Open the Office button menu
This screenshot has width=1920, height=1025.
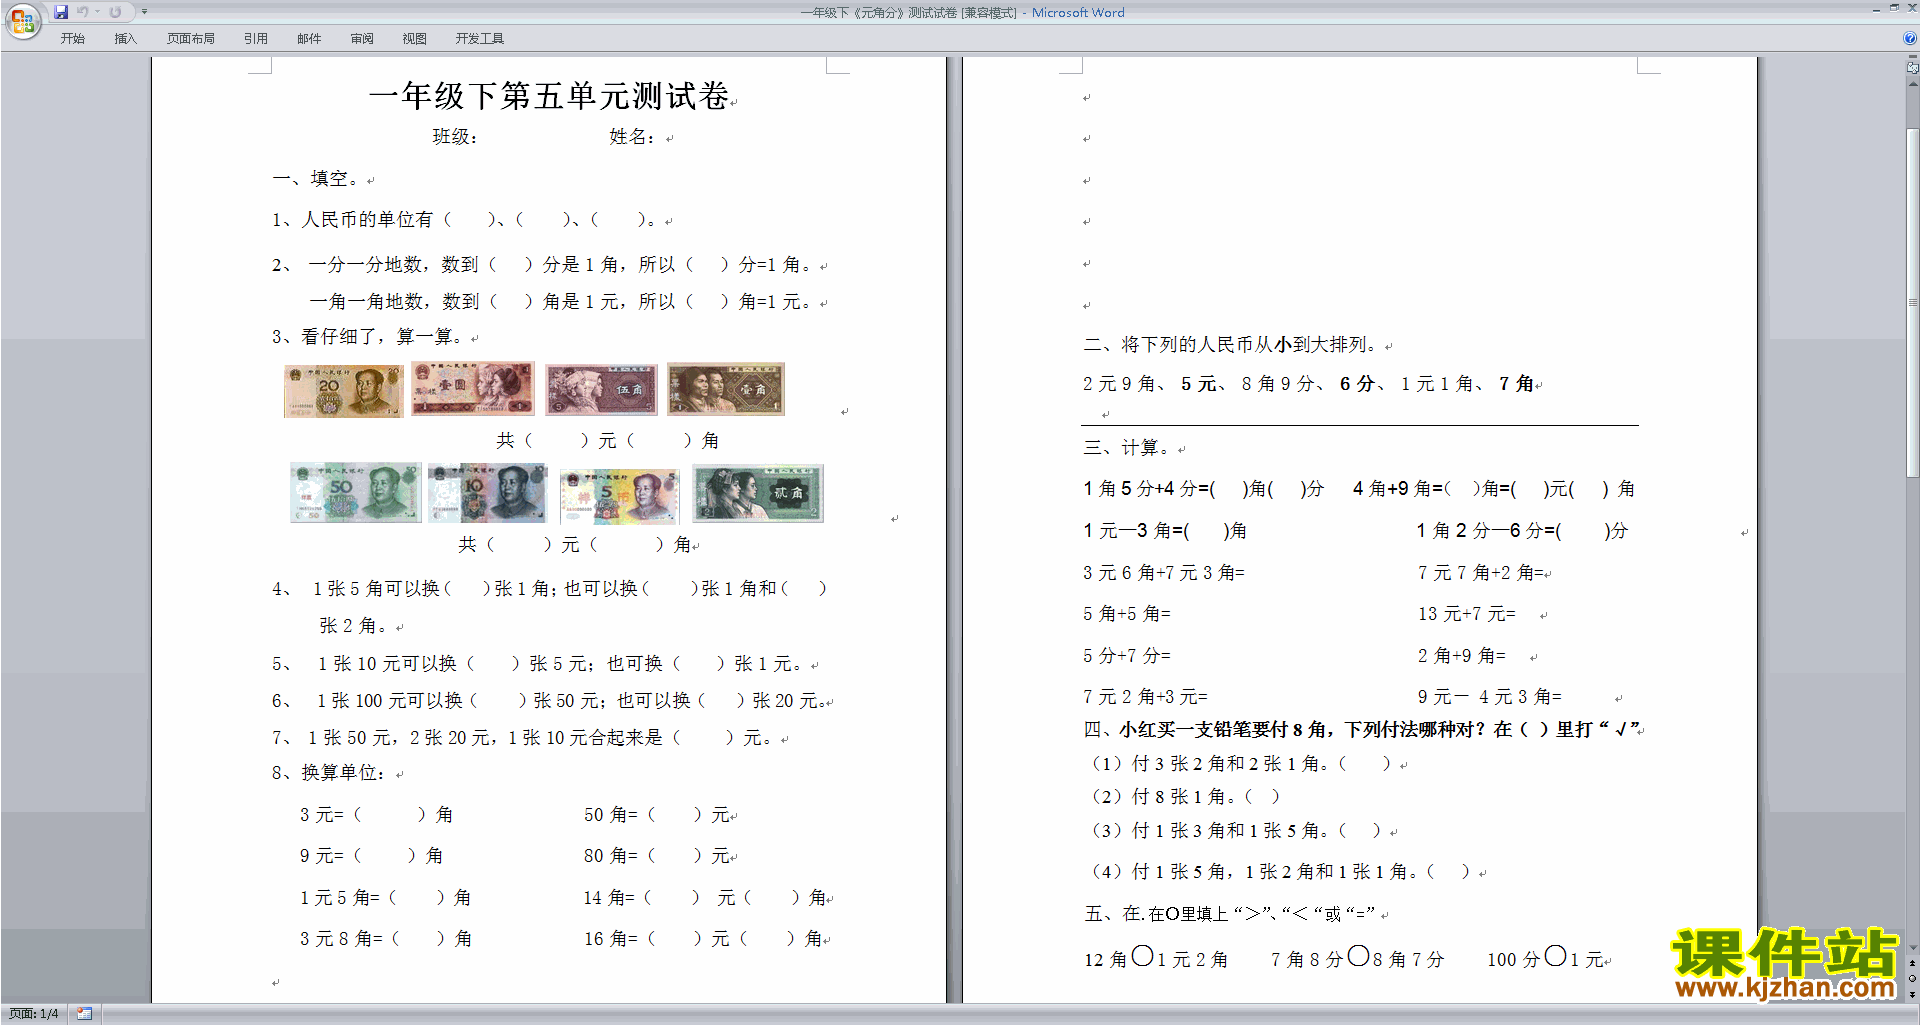(22, 20)
